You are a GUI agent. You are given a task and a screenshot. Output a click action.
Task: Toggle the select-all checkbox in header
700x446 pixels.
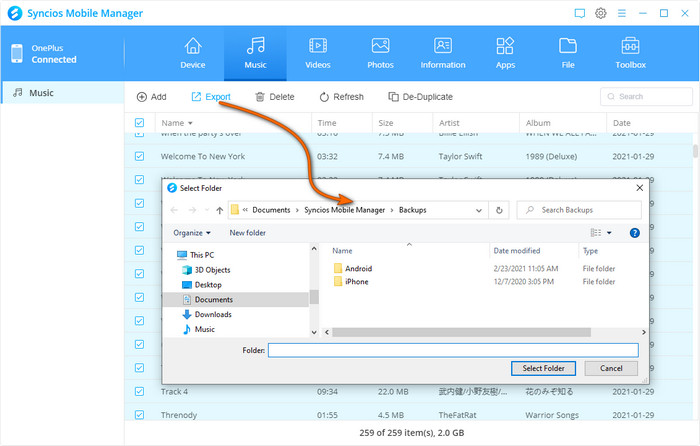point(140,123)
